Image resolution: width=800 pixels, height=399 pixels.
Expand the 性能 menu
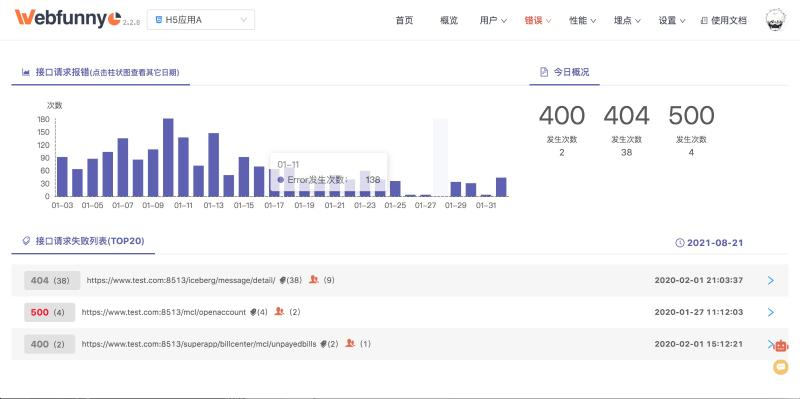[x=582, y=20]
